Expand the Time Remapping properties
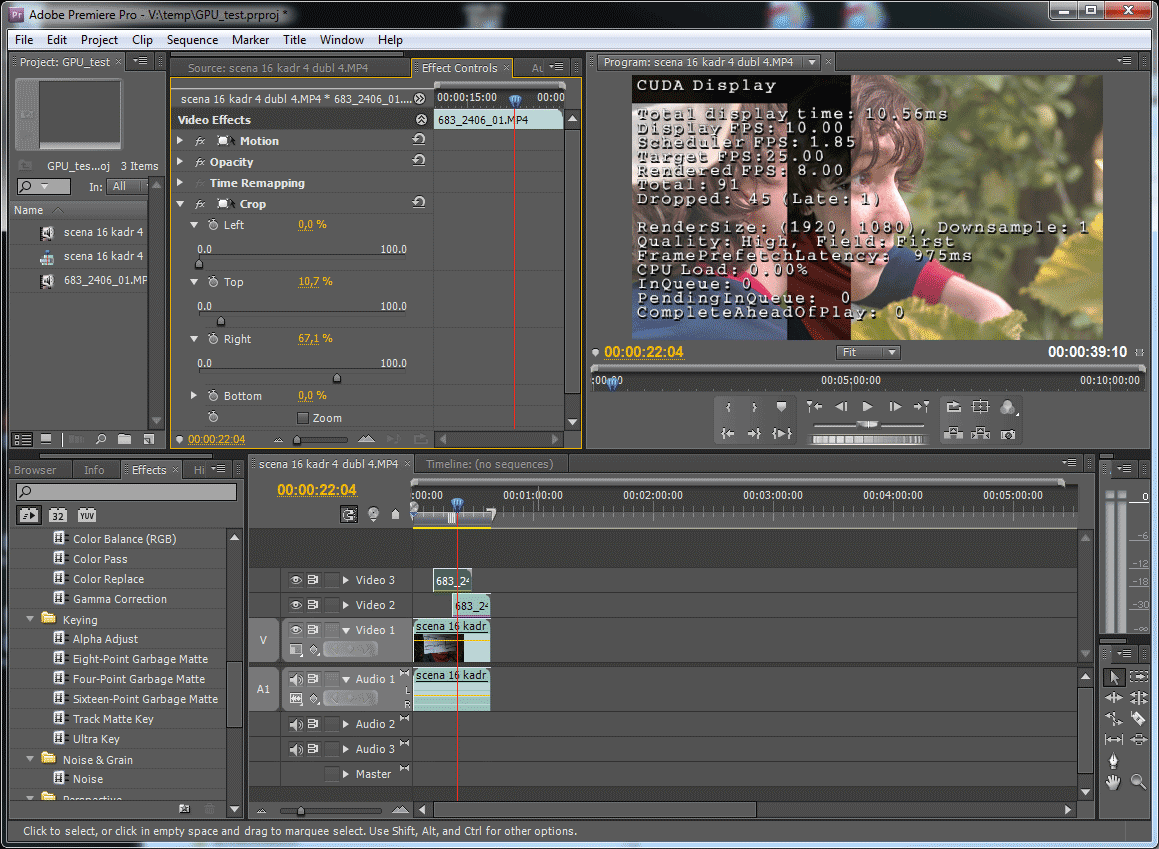The height and width of the screenshot is (849, 1159). click(x=180, y=183)
